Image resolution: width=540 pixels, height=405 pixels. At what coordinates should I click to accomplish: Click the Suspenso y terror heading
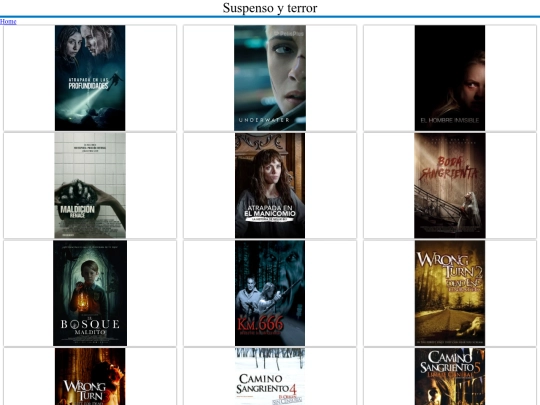tap(270, 8)
